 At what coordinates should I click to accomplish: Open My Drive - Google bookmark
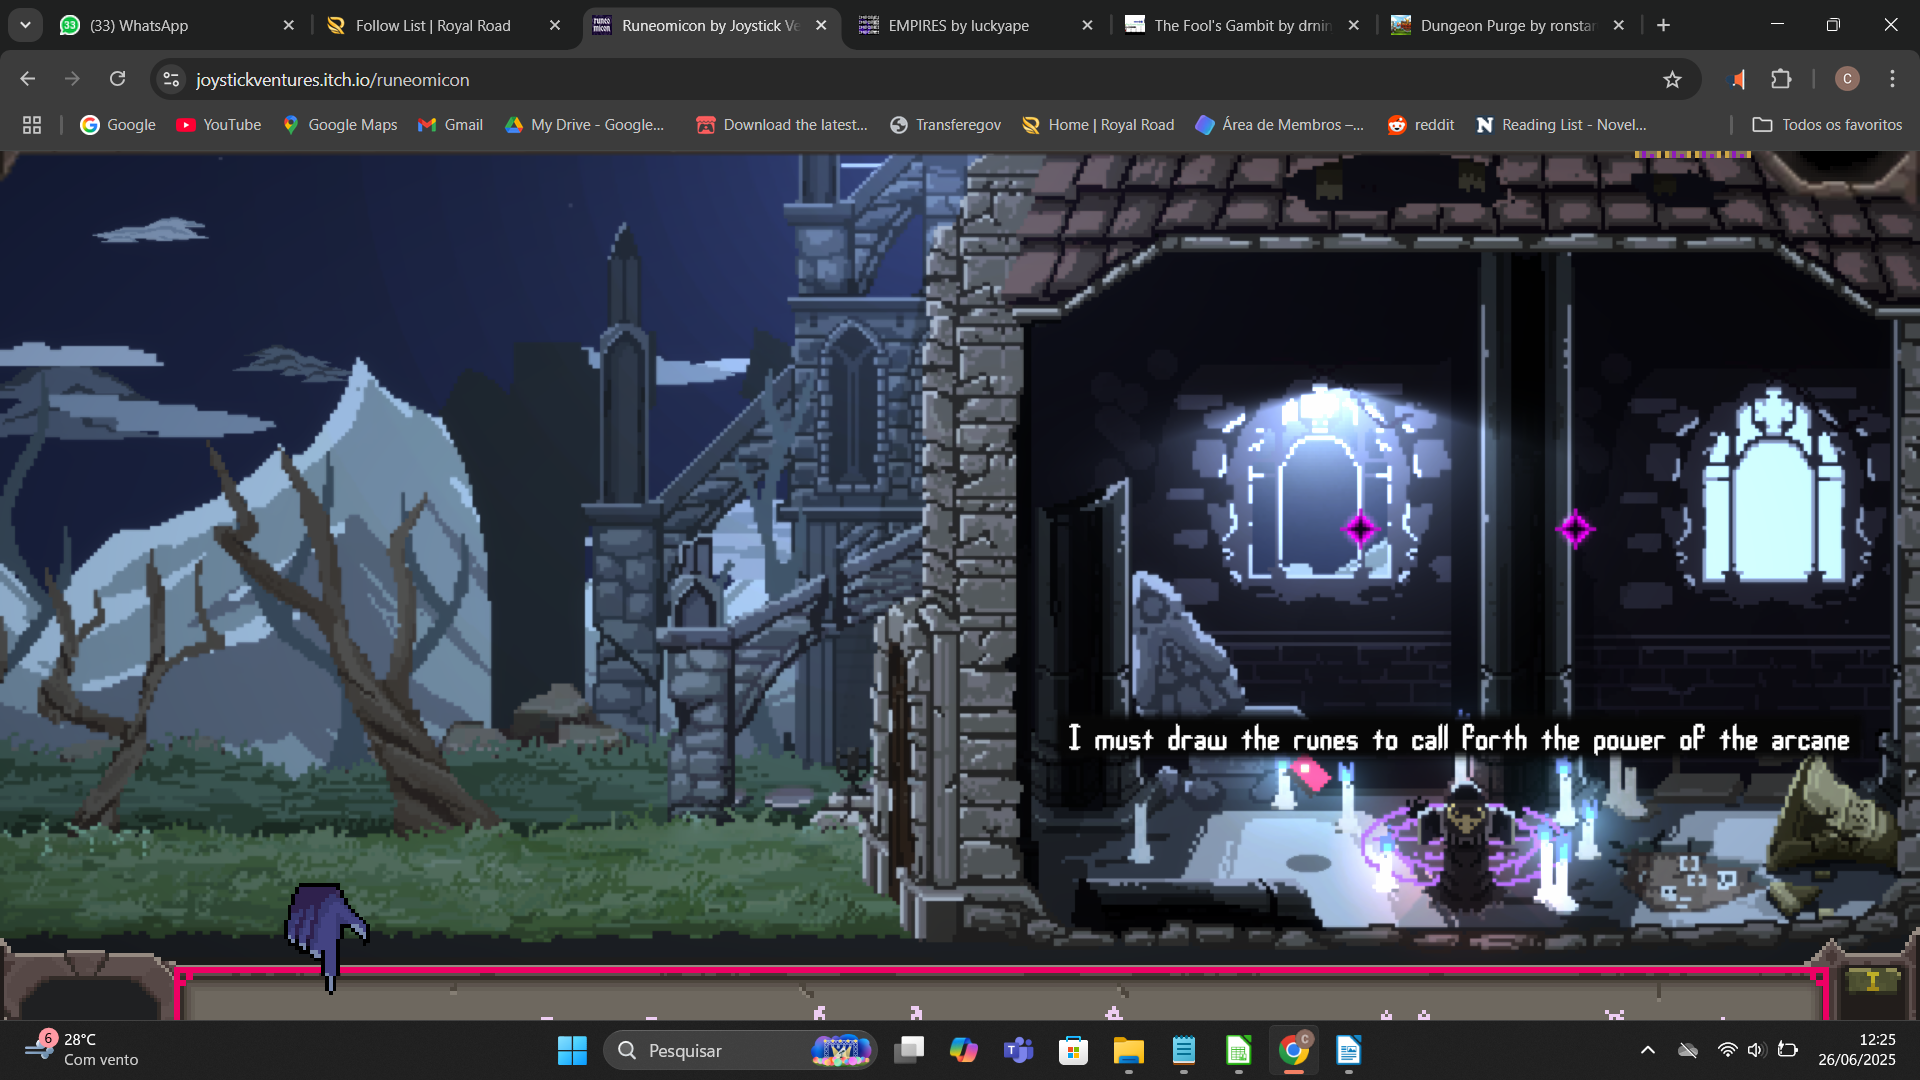click(x=585, y=125)
